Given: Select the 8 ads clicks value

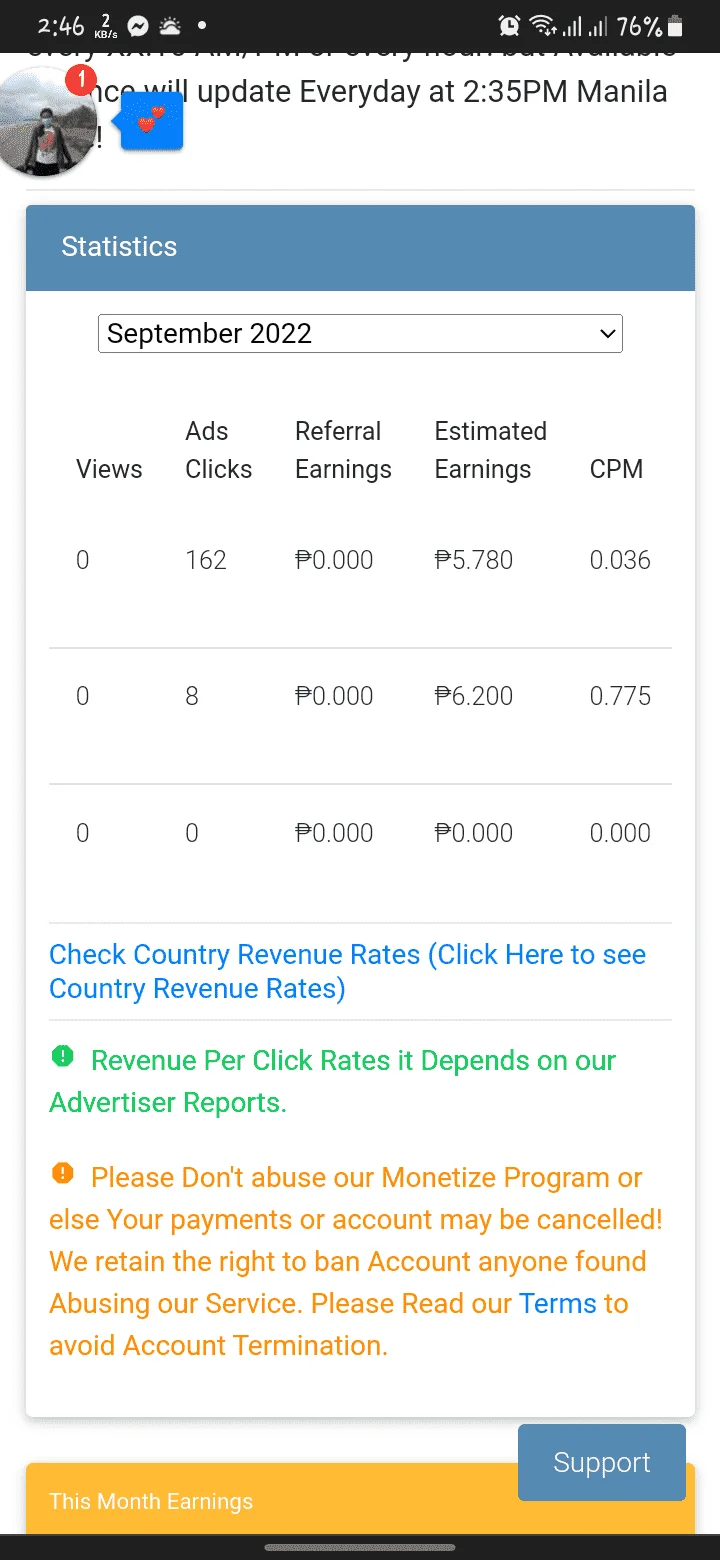Looking at the screenshot, I should pos(192,696).
